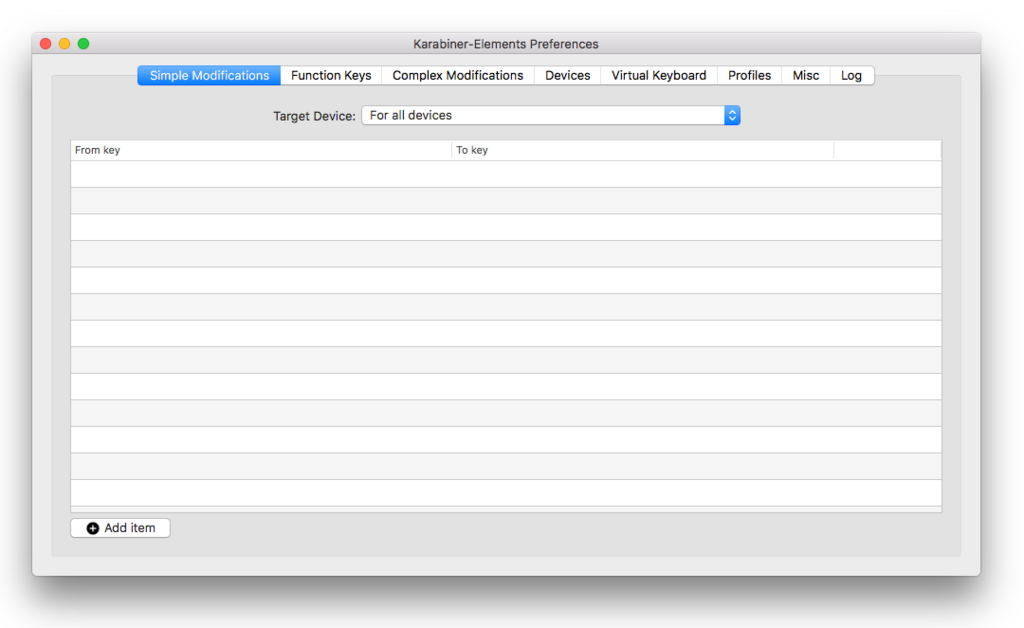Maximize the window with the green button
This screenshot has width=1024, height=628.
84,44
